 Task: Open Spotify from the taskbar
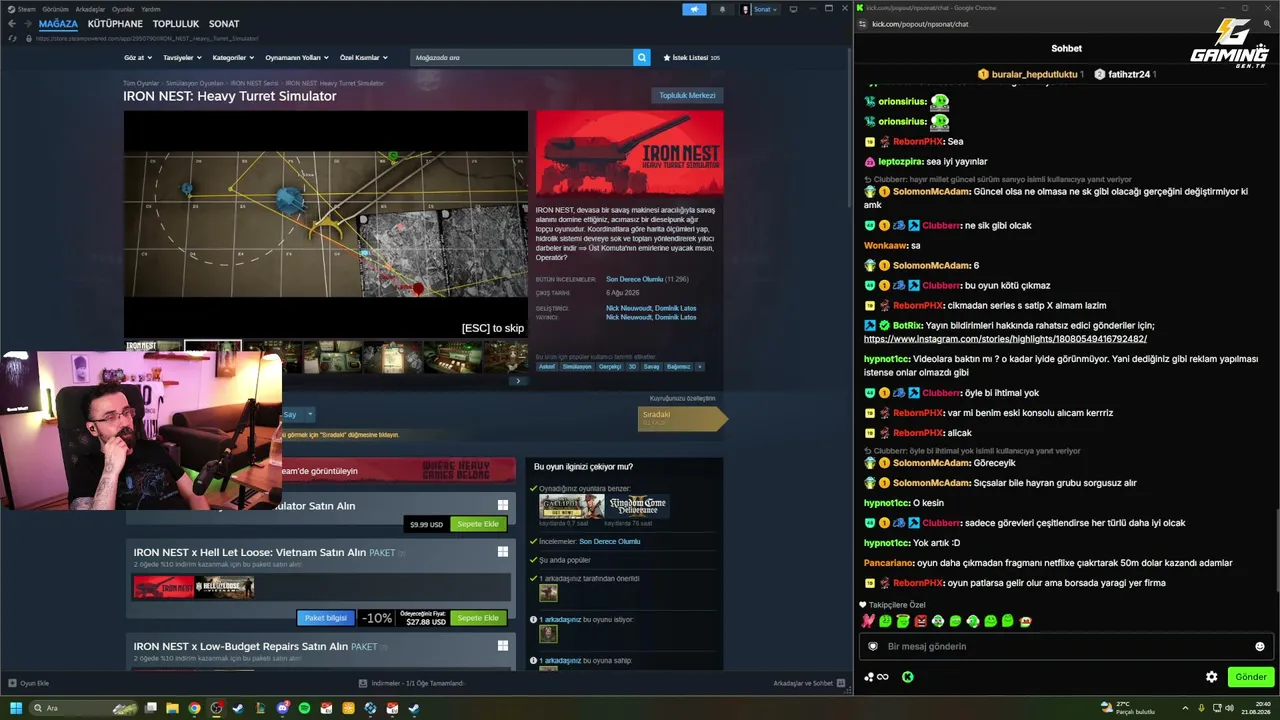pos(304,708)
